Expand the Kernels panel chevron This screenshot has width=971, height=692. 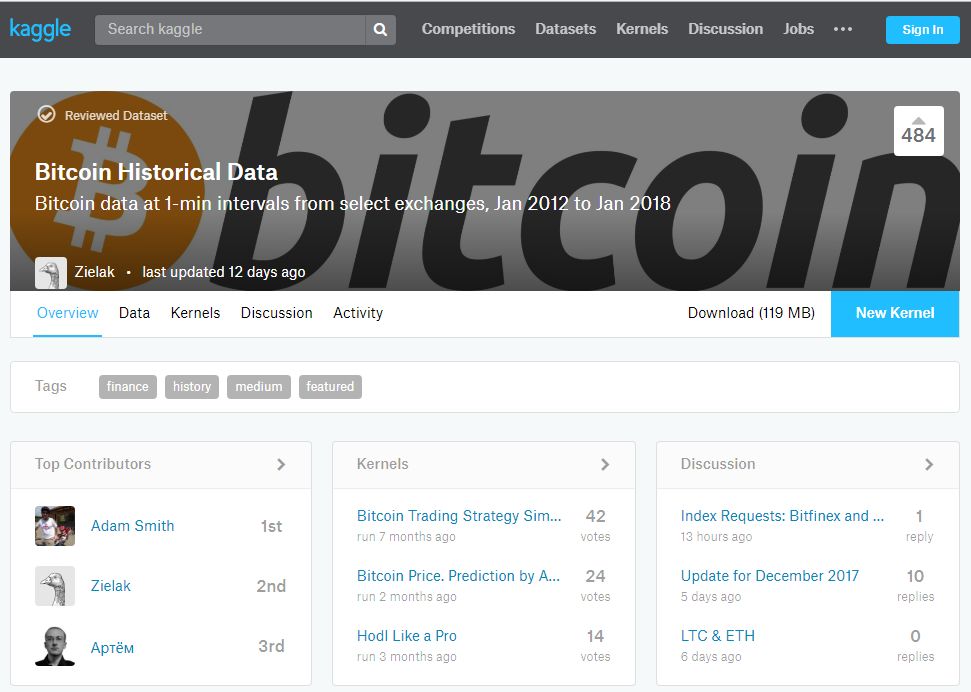tap(605, 464)
